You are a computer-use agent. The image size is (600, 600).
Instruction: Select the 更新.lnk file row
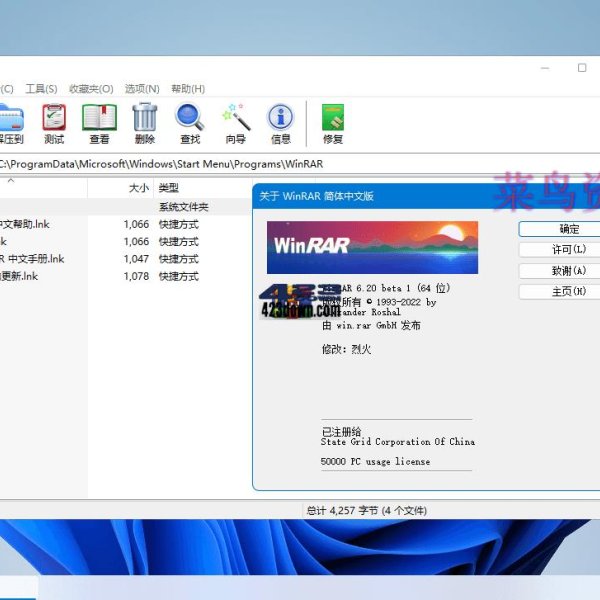[126, 276]
